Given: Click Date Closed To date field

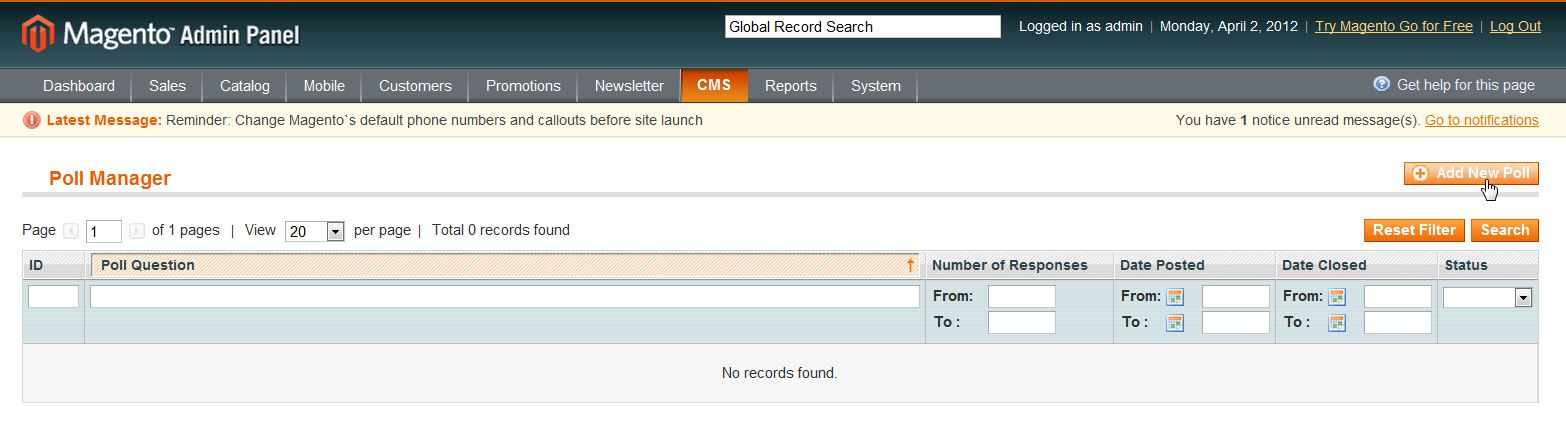Looking at the screenshot, I should tap(1398, 322).
